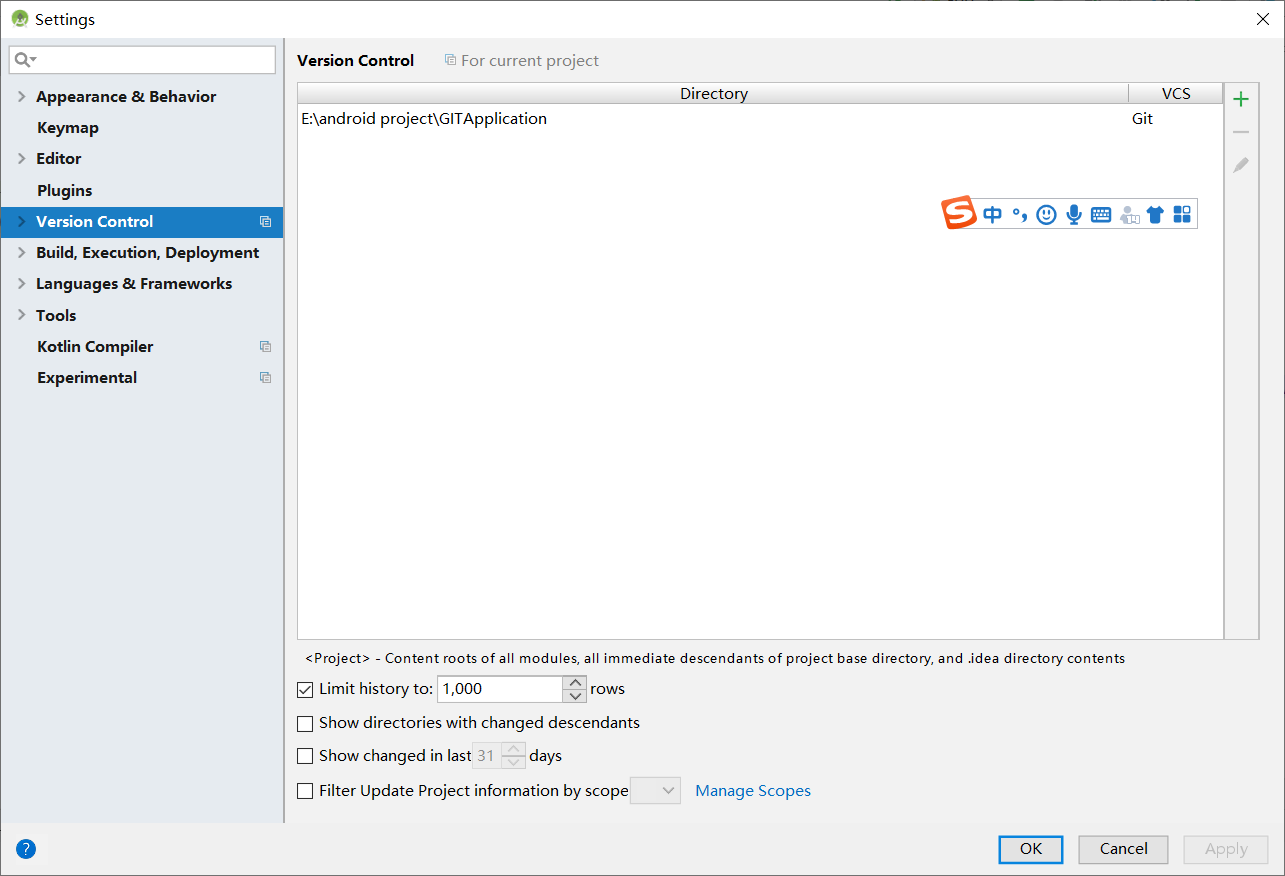Enable Show directories with changed descendants
The width and height of the screenshot is (1285, 876).
[x=305, y=723]
